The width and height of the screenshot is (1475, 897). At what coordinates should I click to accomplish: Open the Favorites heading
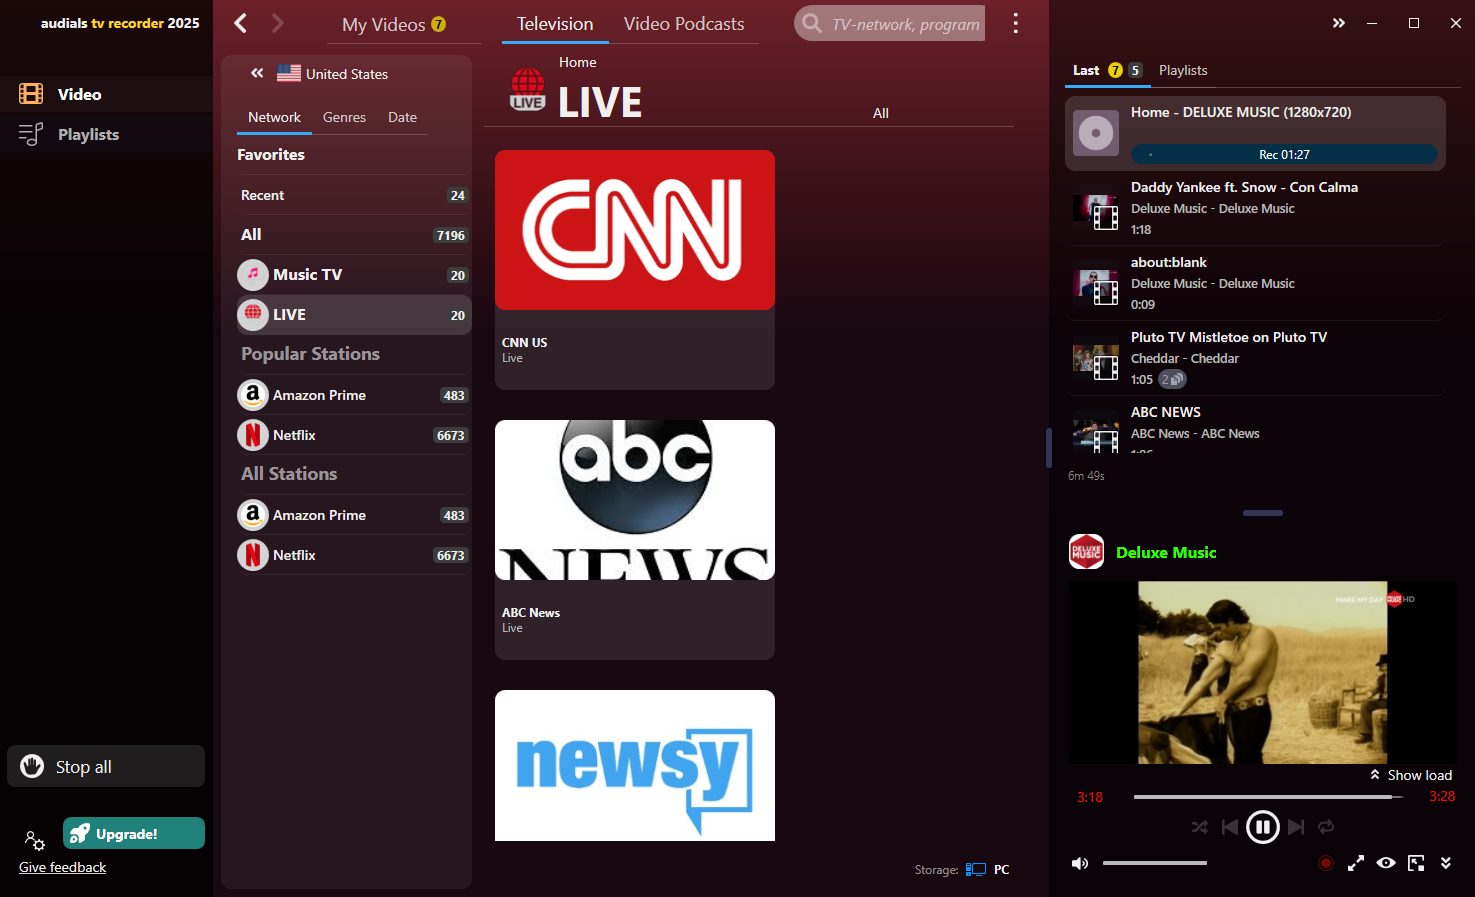pyautogui.click(x=270, y=154)
